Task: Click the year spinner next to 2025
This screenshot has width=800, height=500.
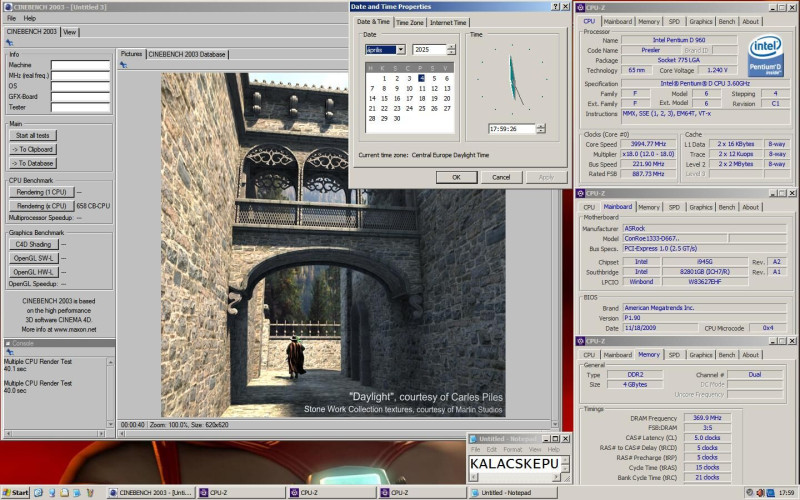Action: (451, 49)
